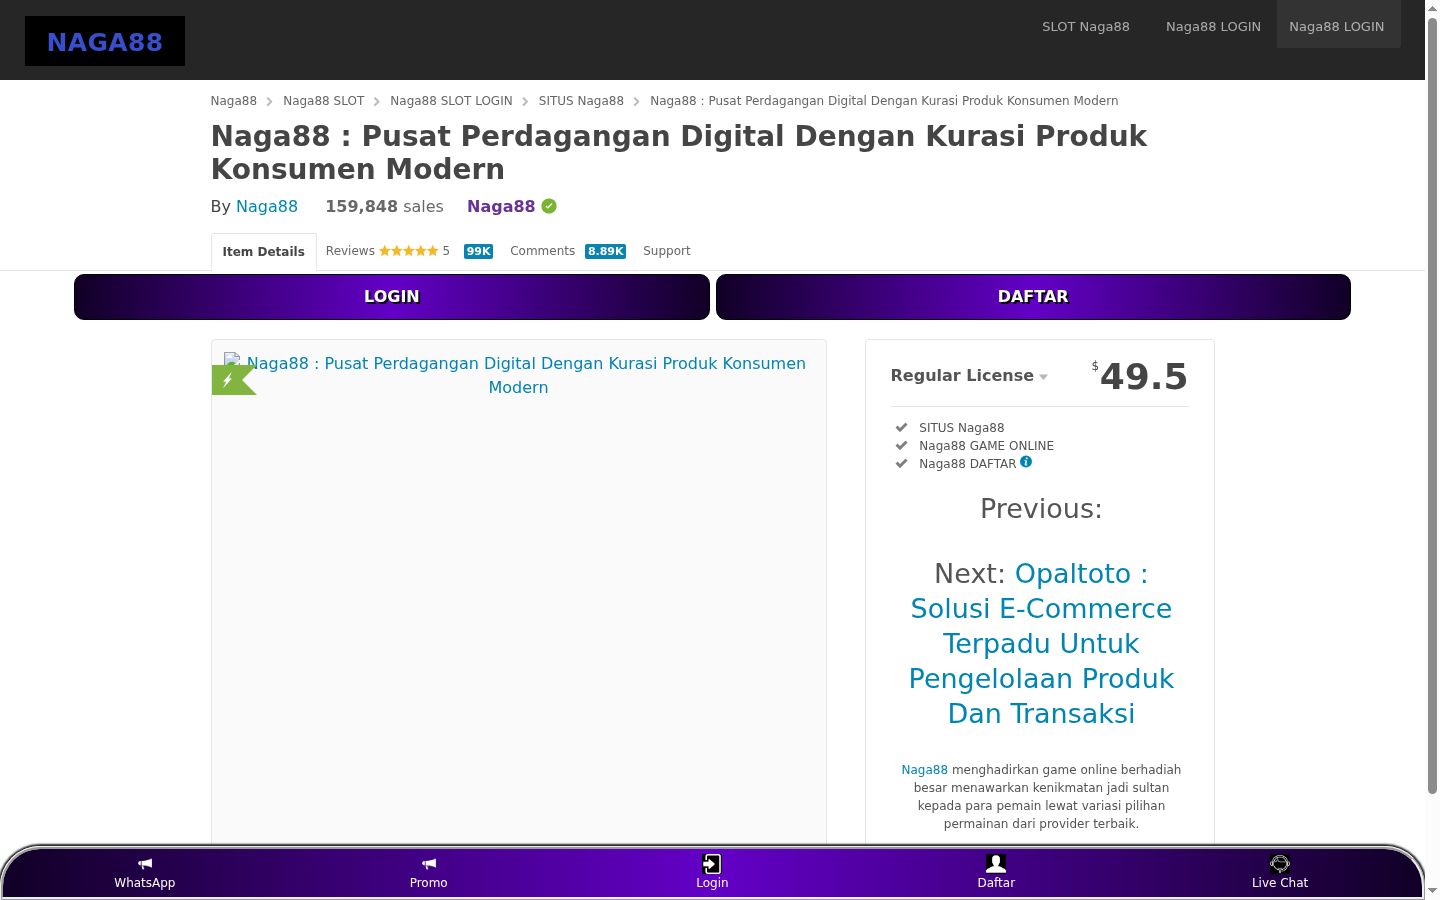Switch to the Item Details tab
Viewport: 1440px width, 900px height.
click(264, 252)
